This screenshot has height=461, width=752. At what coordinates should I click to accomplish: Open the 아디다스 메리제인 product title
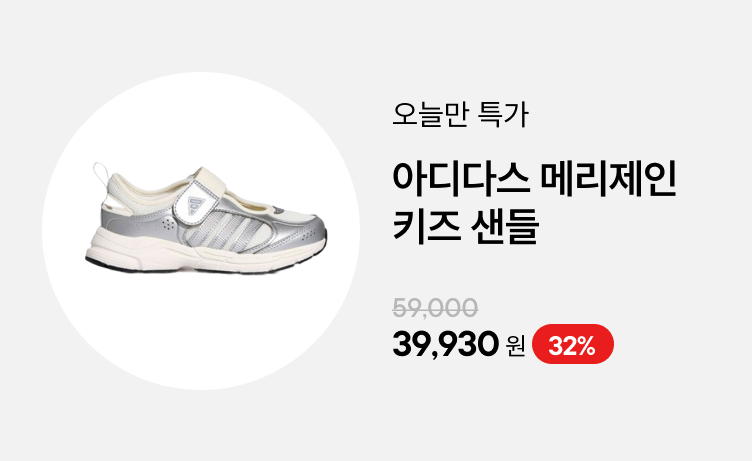point(534,179)
